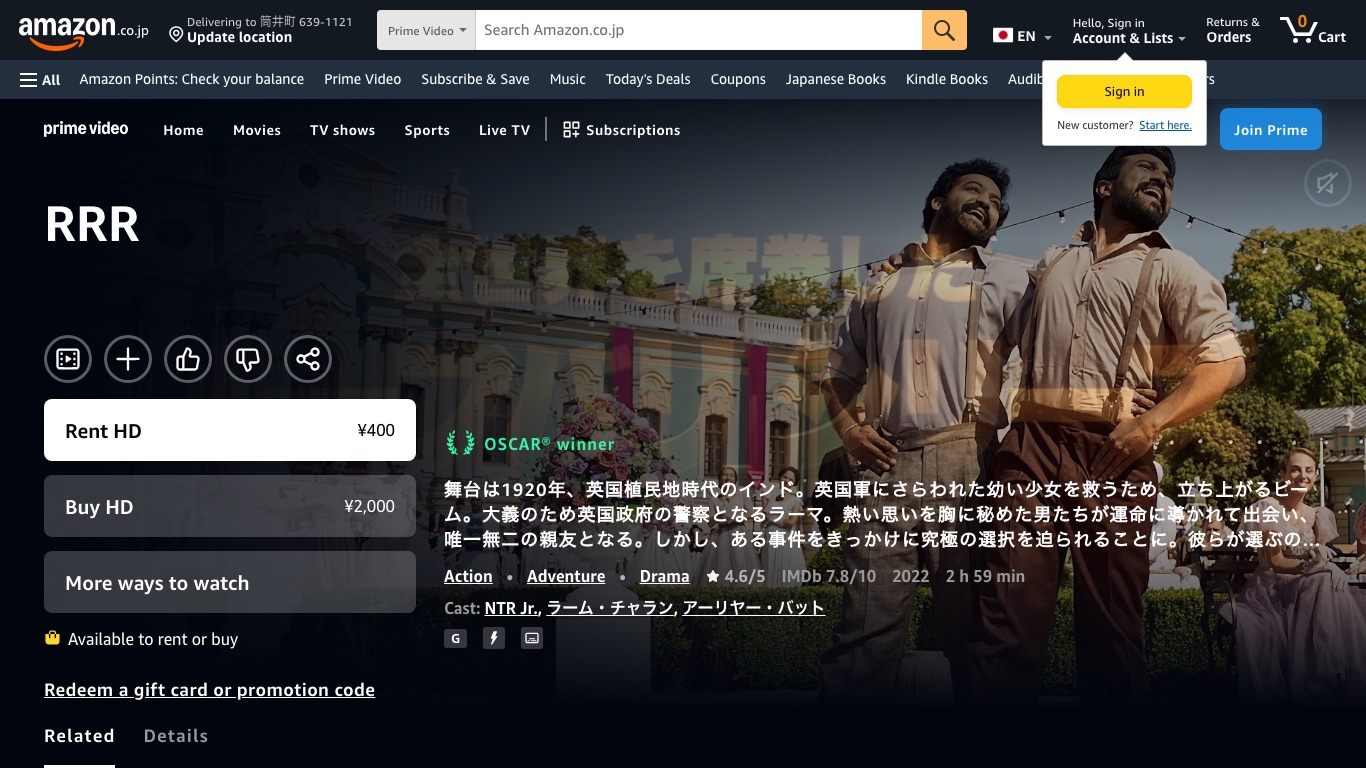Click the search magnifier button
1366x768 pixels.
tap(944, 30)
